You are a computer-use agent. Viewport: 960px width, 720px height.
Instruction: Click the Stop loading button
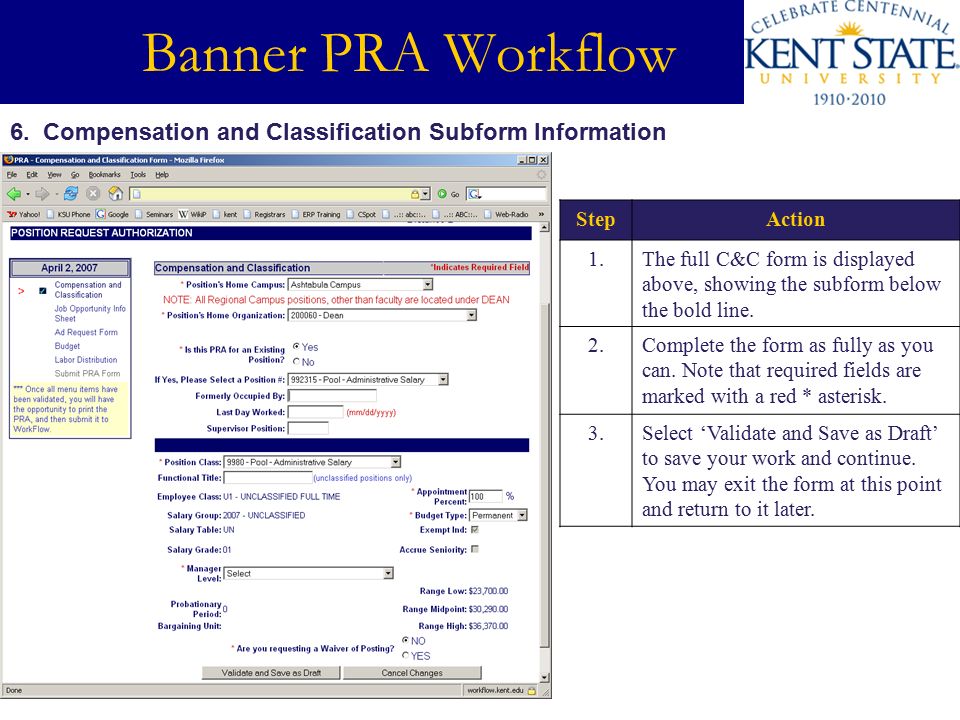[x=93, y=194]
